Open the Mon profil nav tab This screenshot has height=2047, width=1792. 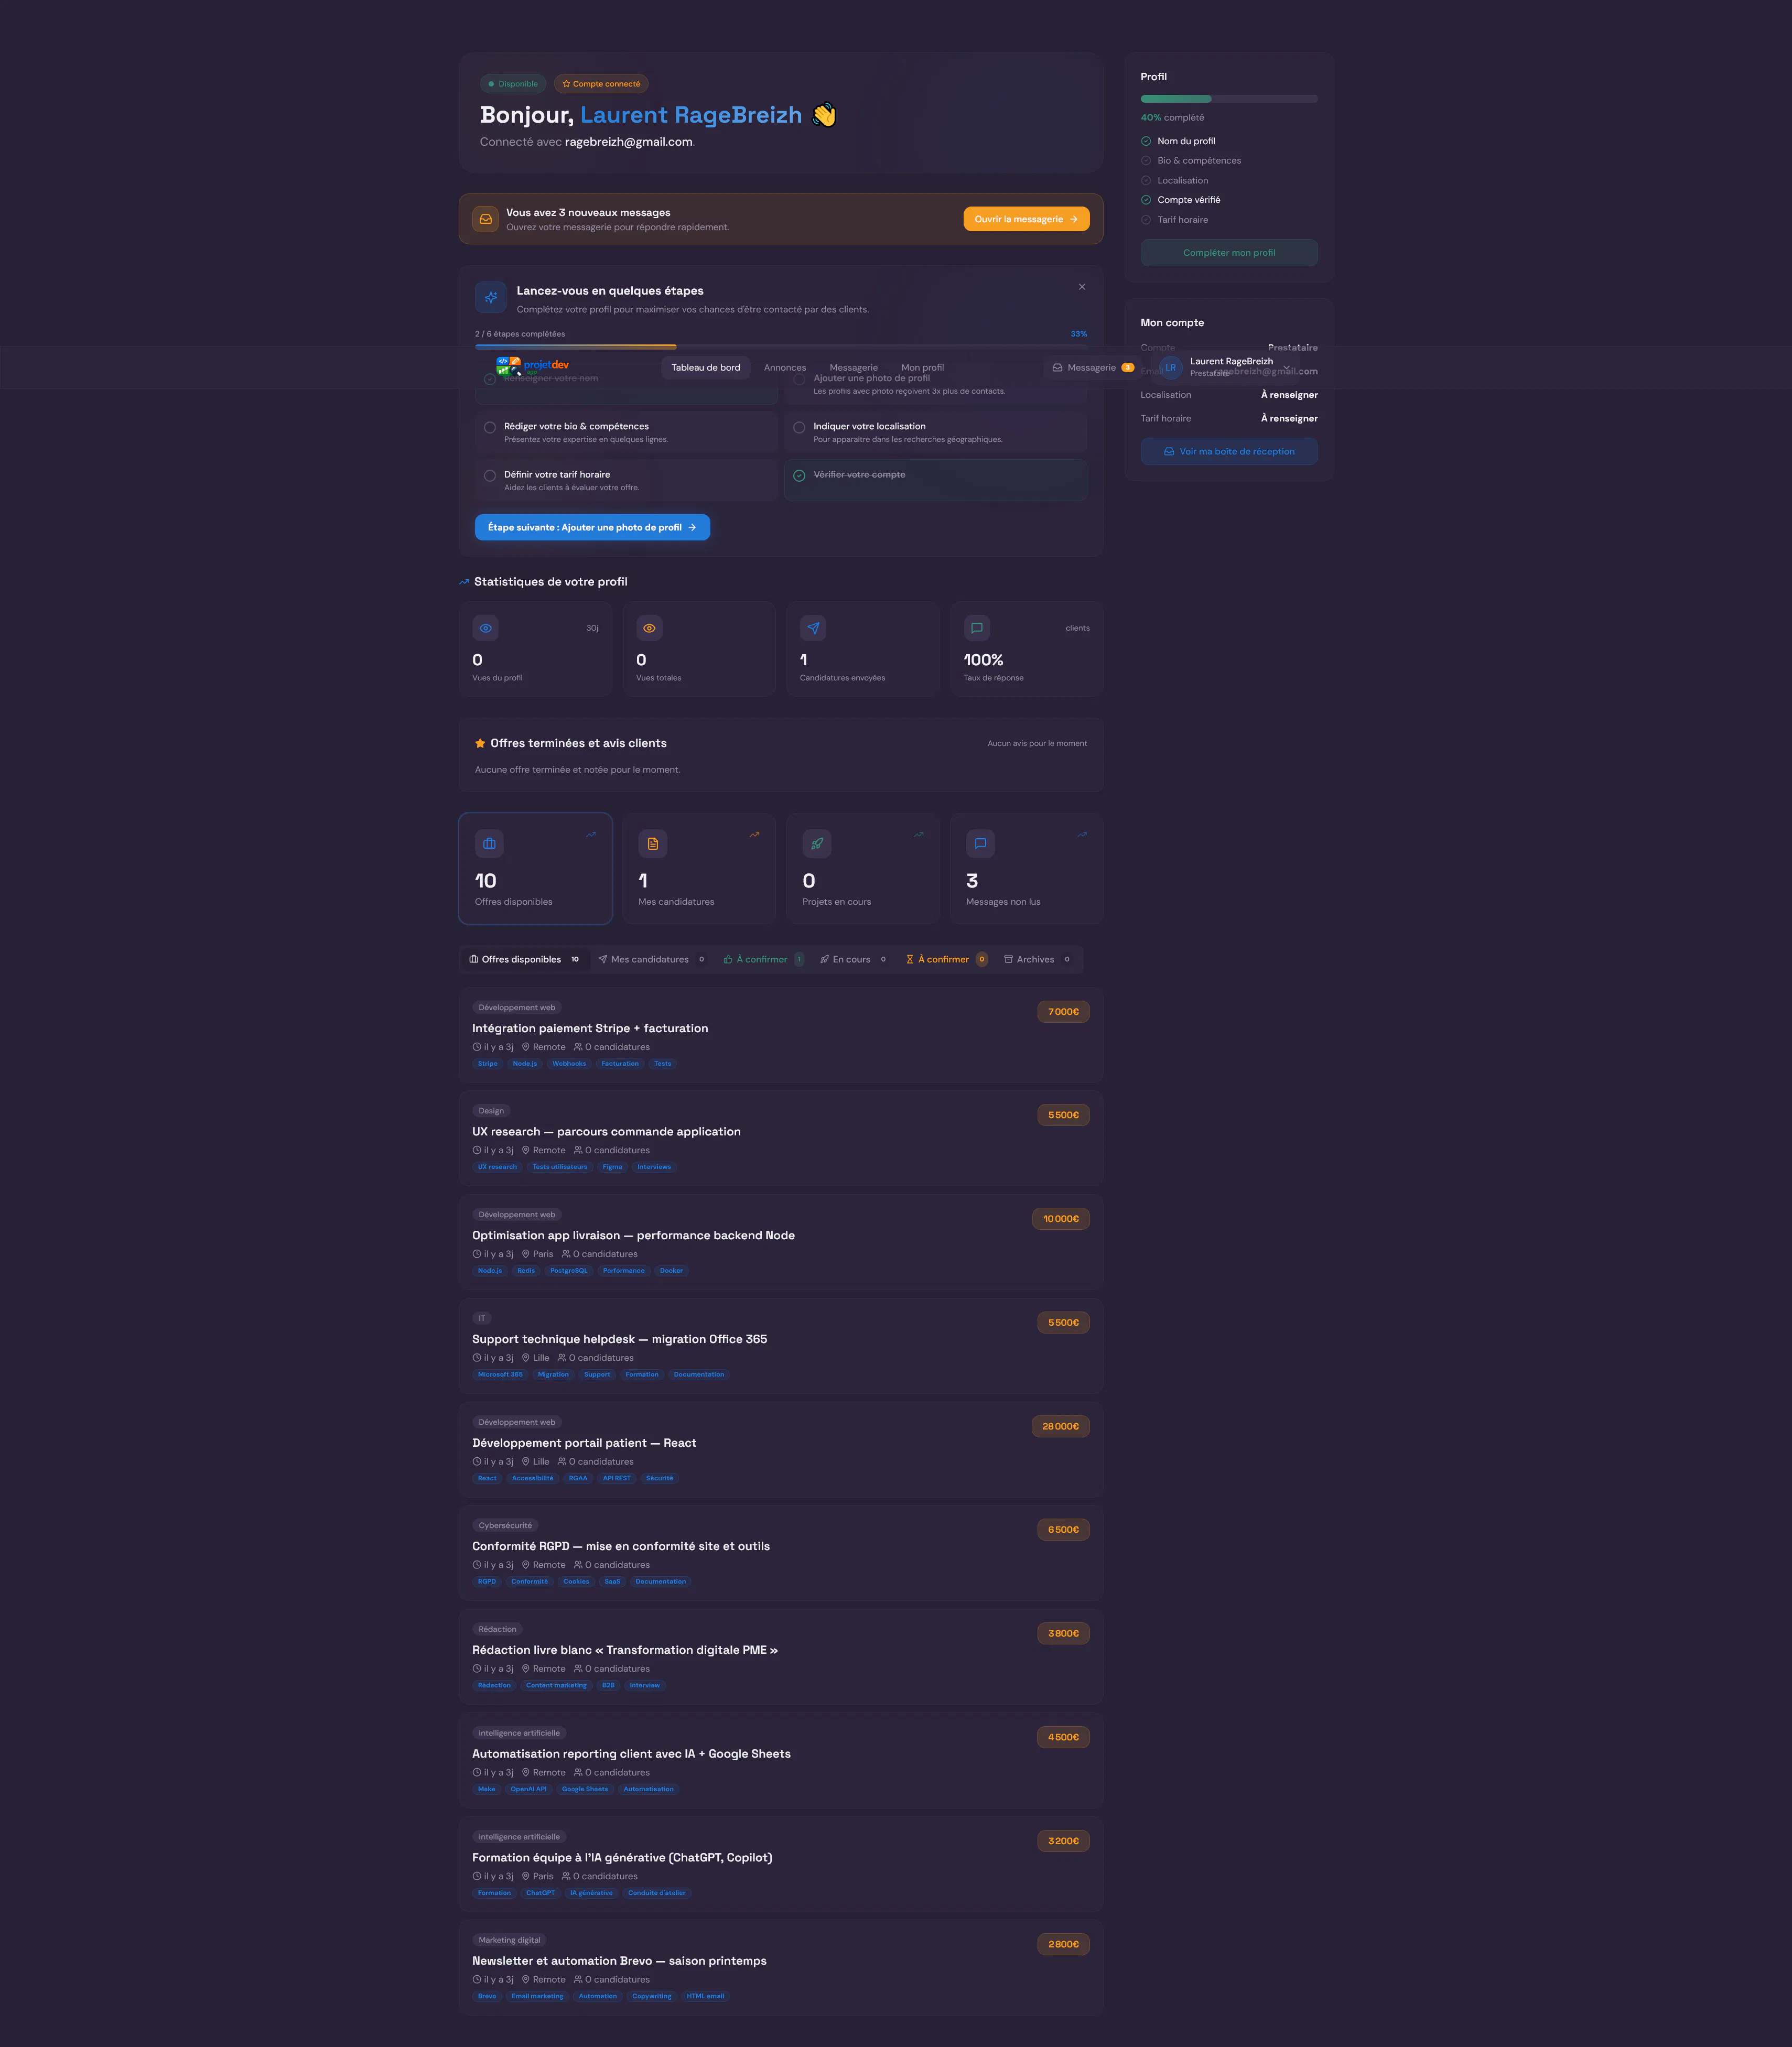point(922,367)
